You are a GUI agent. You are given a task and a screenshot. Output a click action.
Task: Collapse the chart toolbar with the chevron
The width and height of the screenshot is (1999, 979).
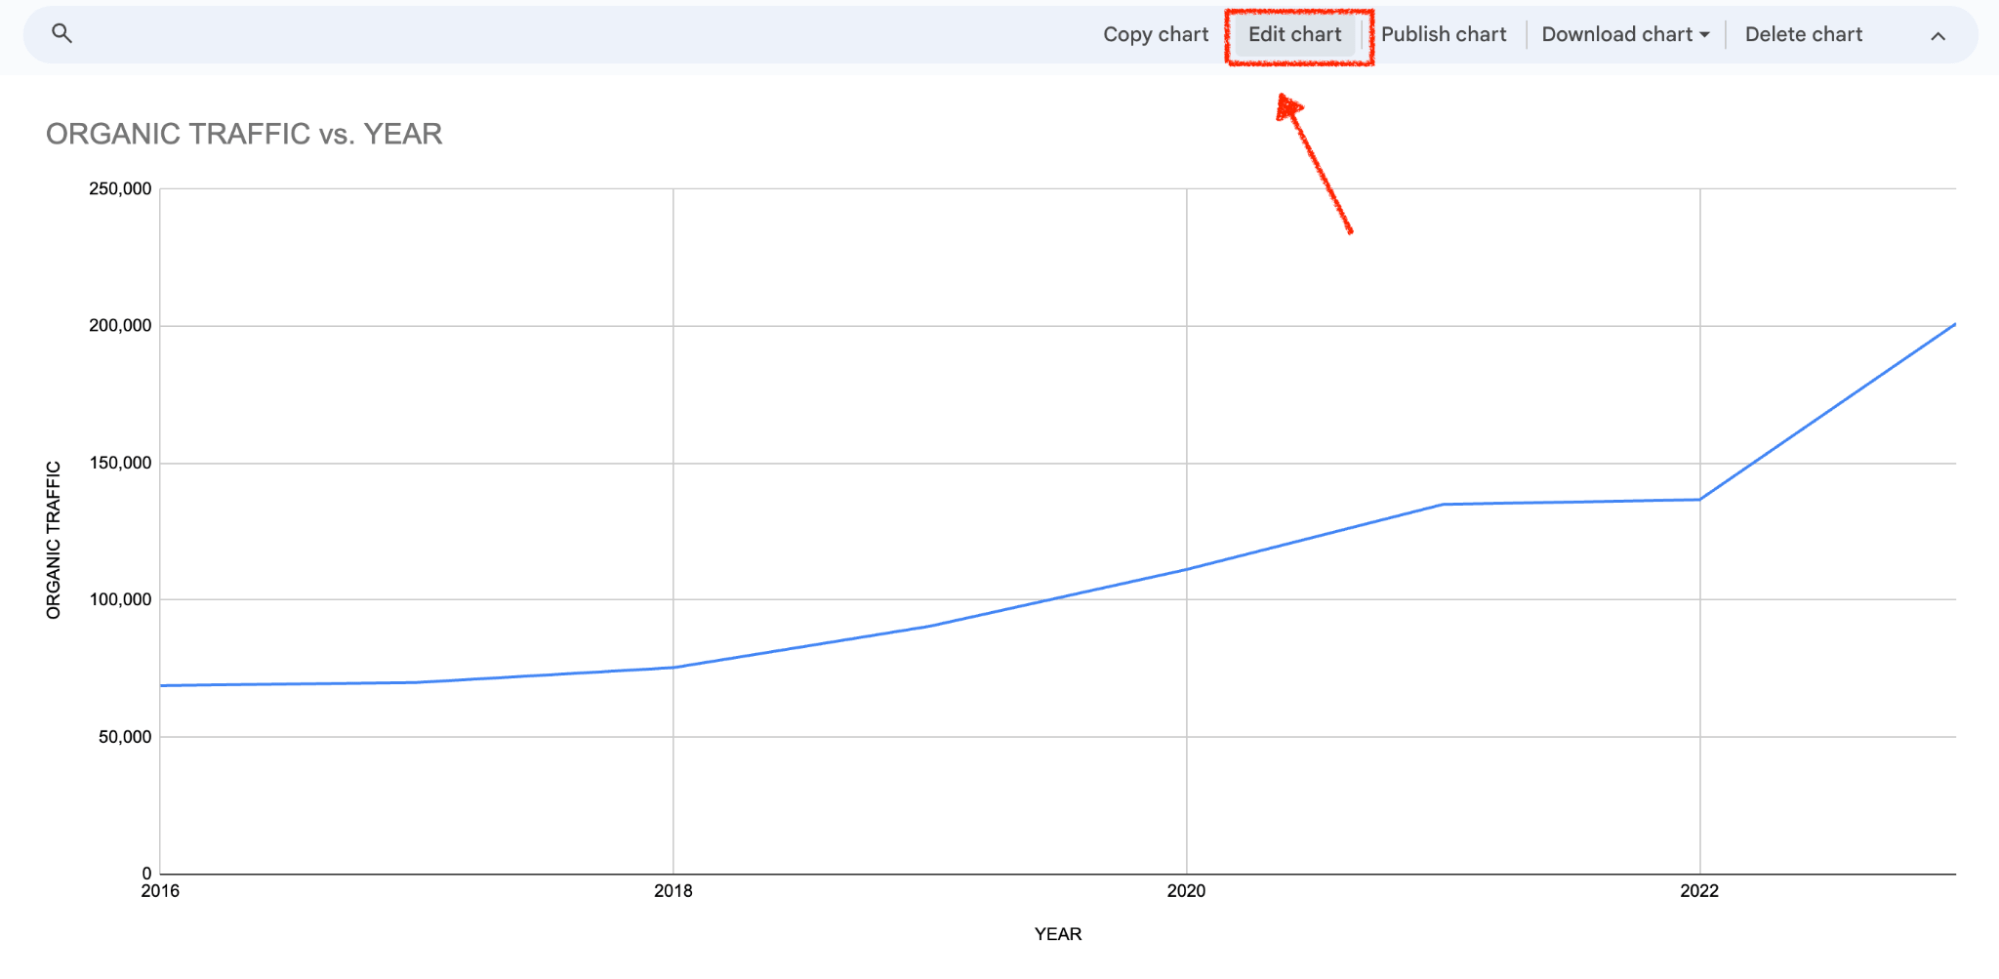[x=1938, y=34]
